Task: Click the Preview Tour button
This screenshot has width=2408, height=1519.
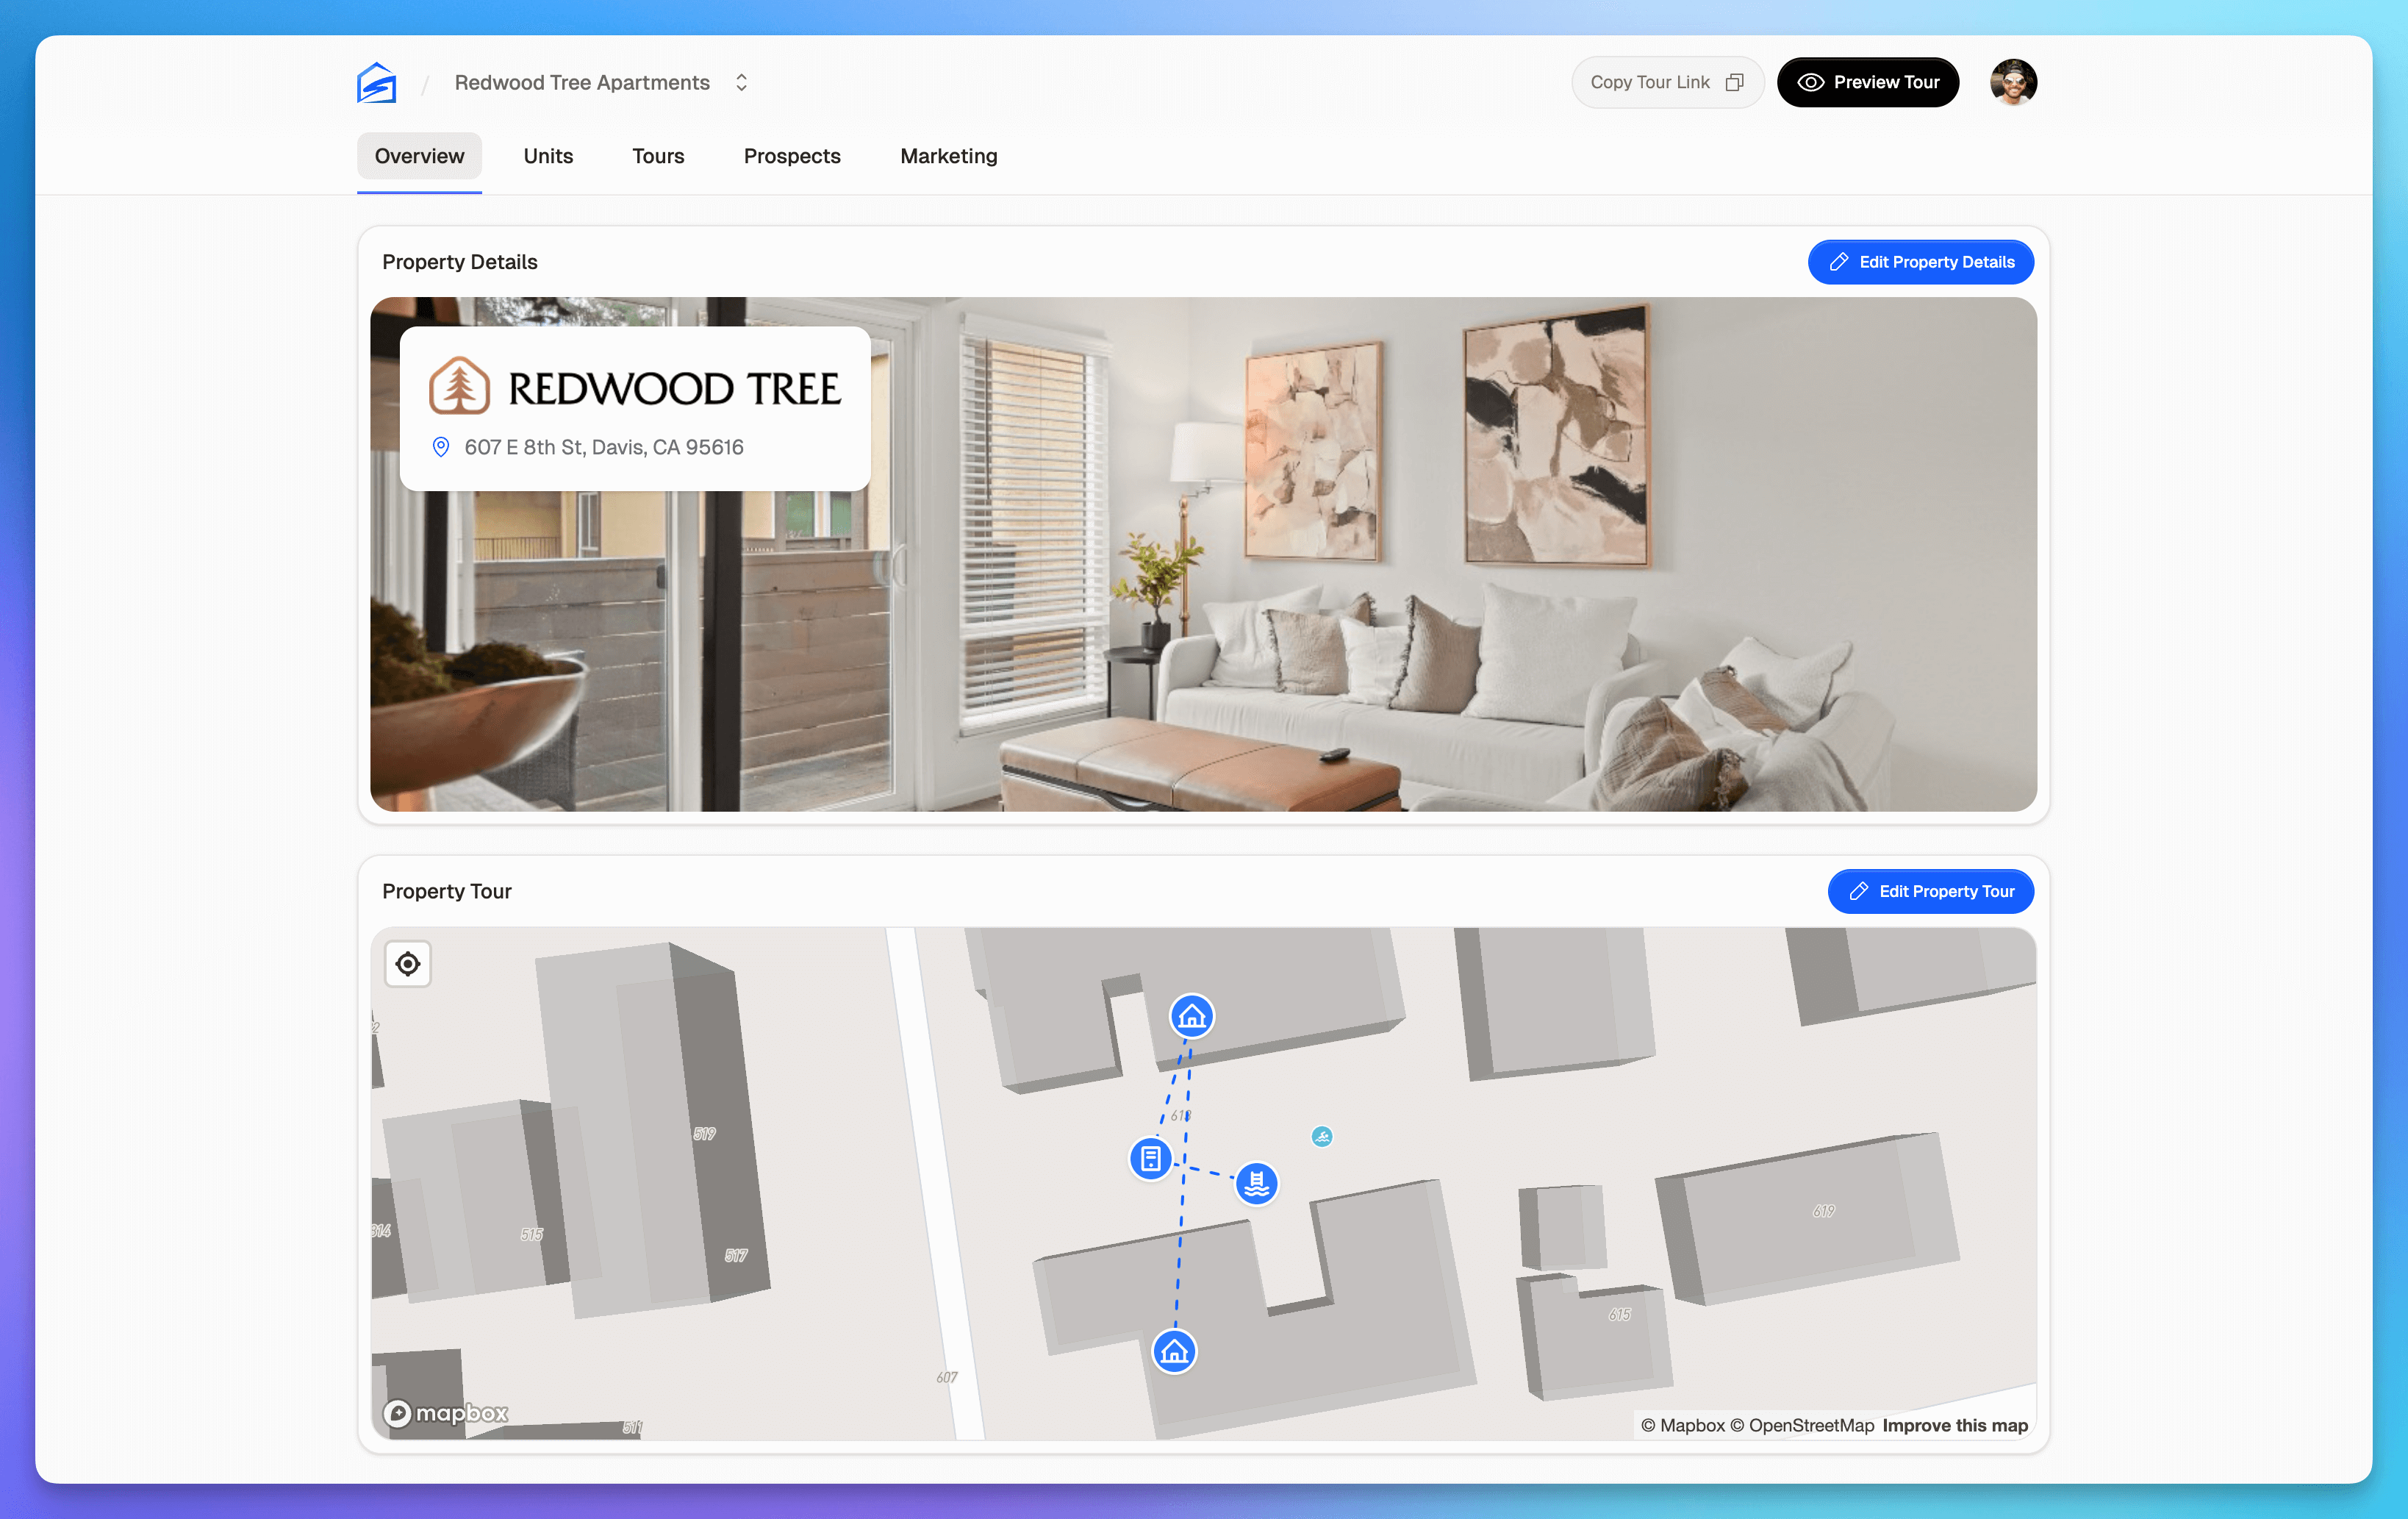Action: [1867, 82]
